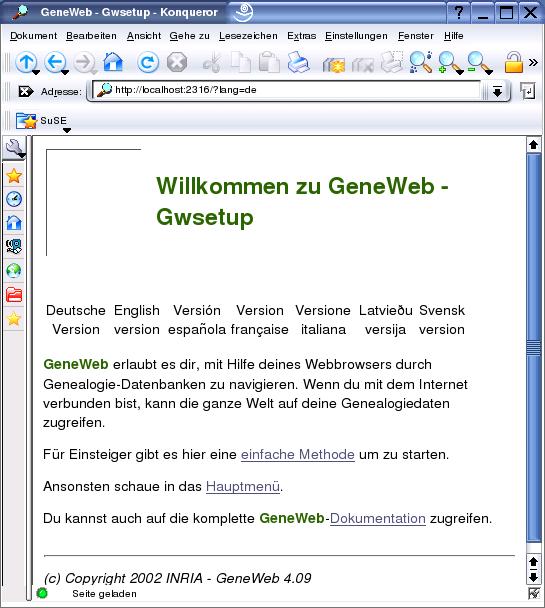Zoom out with the minus magnifier

coord(478,62)
